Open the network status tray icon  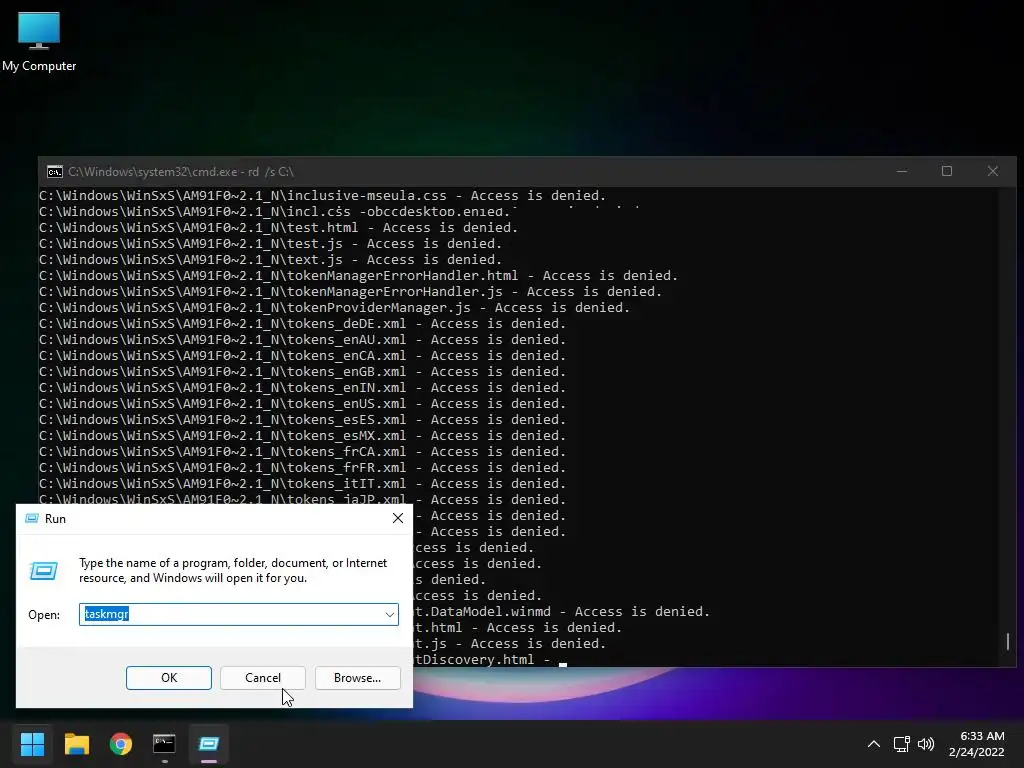point(901,744)
